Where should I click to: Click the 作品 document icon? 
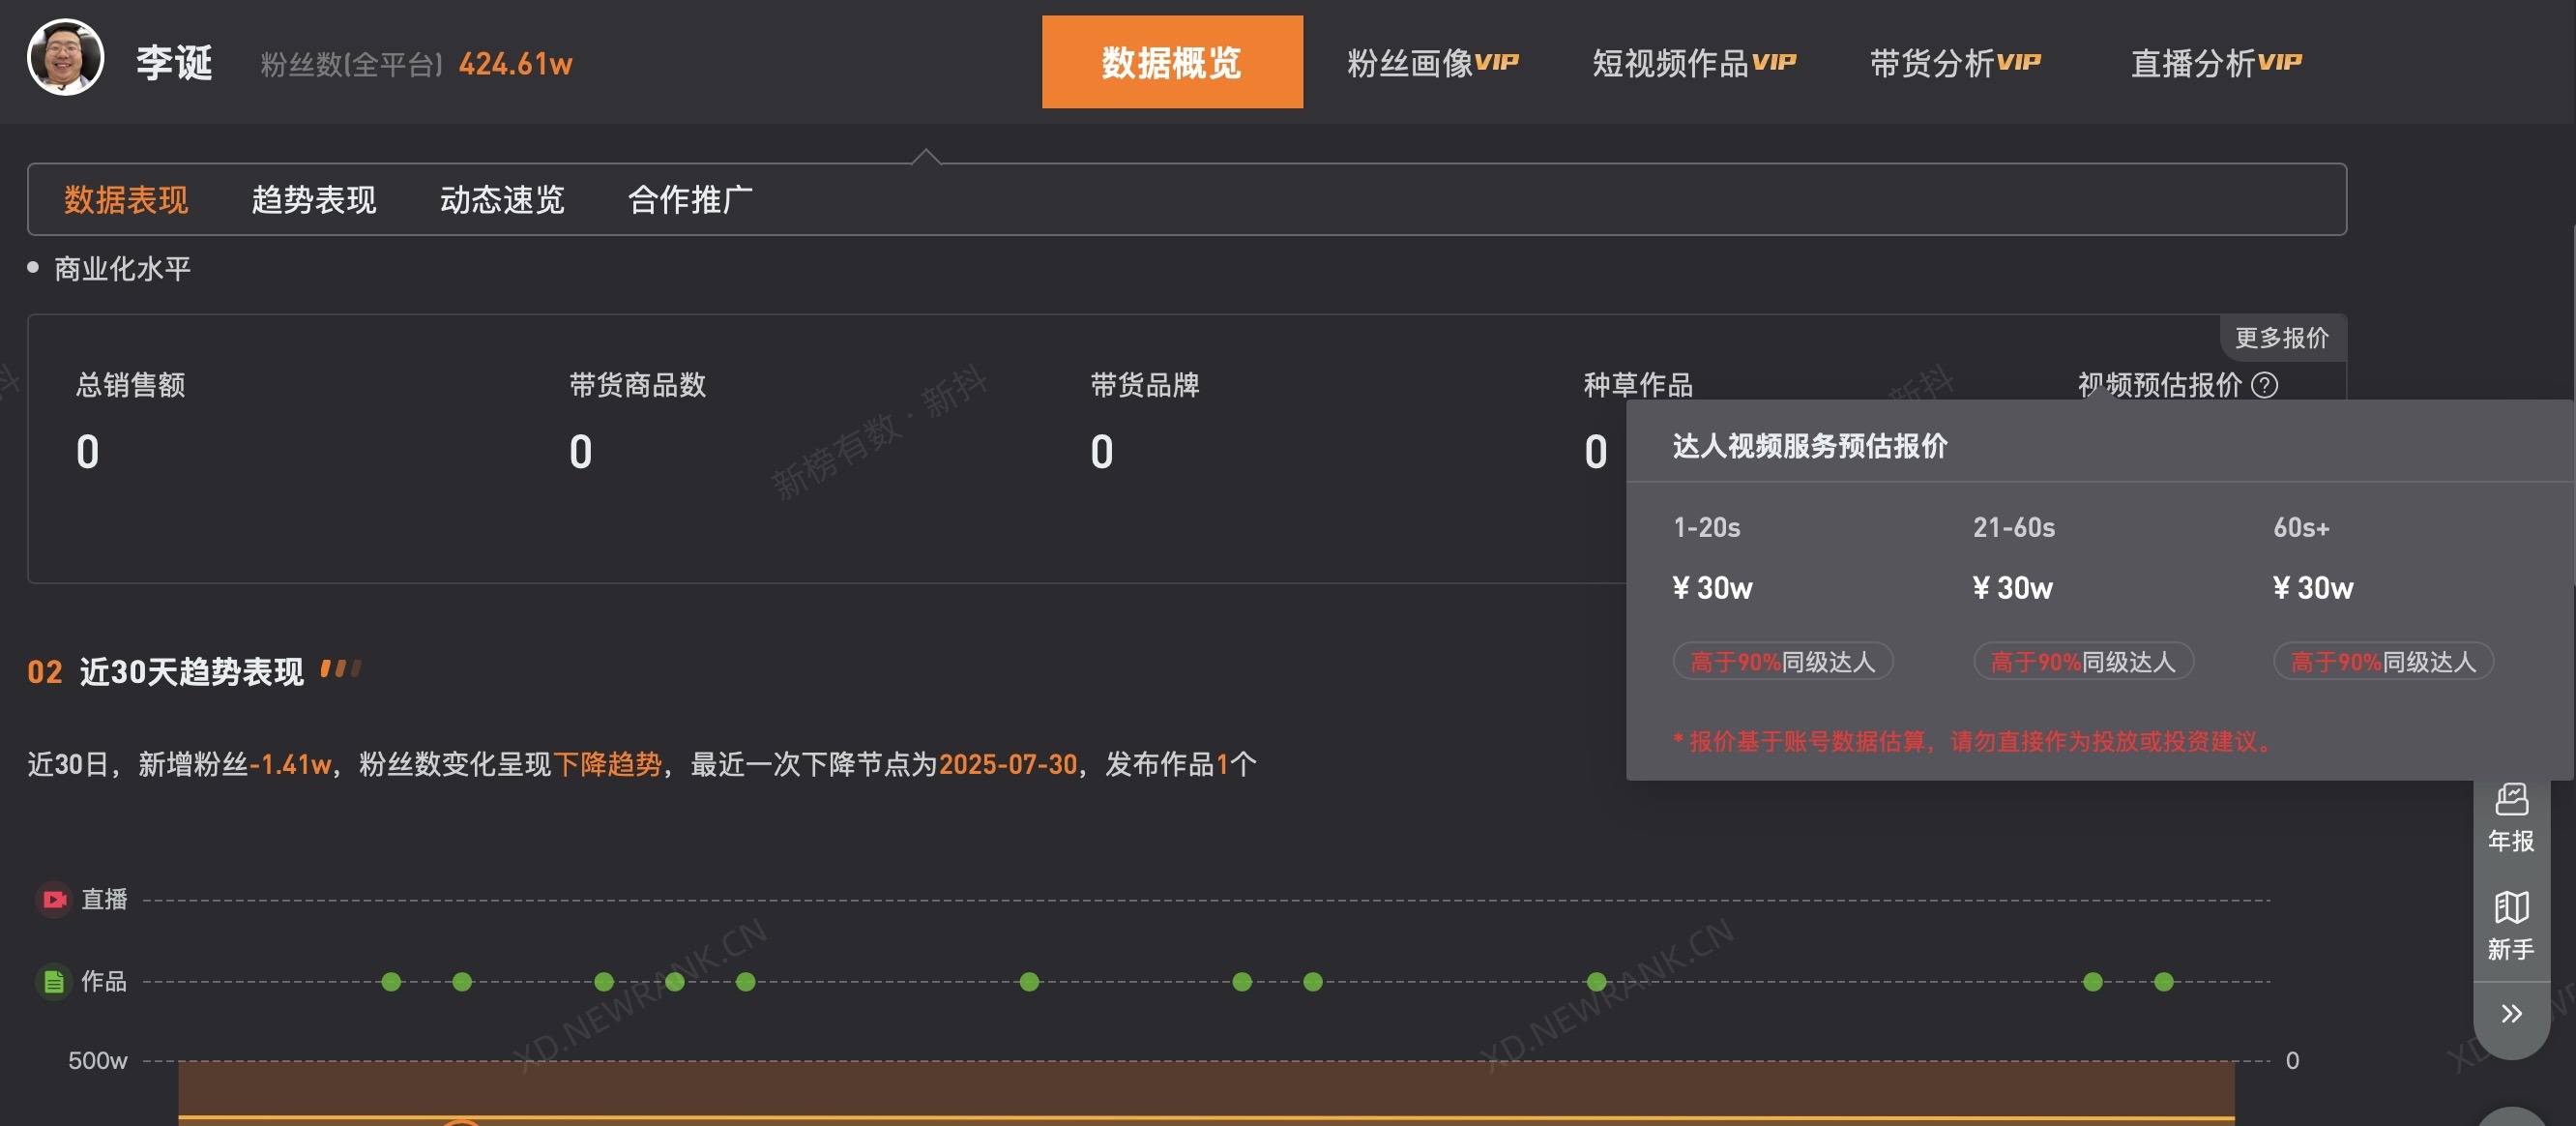click(x=53, y=981)
